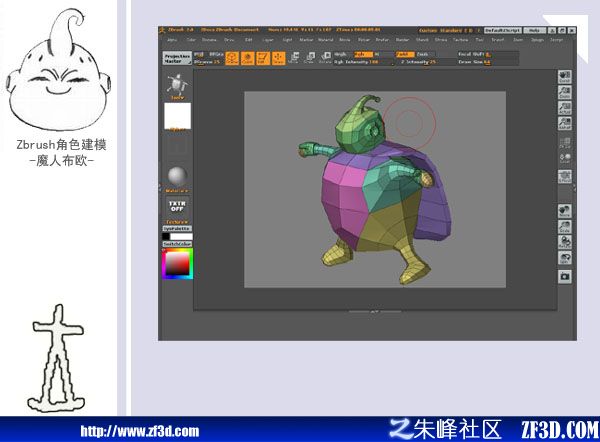This screenshot has height=442, width=600.
Task: Click the Scroll document icon on right shelf
Action: [564, 77]
